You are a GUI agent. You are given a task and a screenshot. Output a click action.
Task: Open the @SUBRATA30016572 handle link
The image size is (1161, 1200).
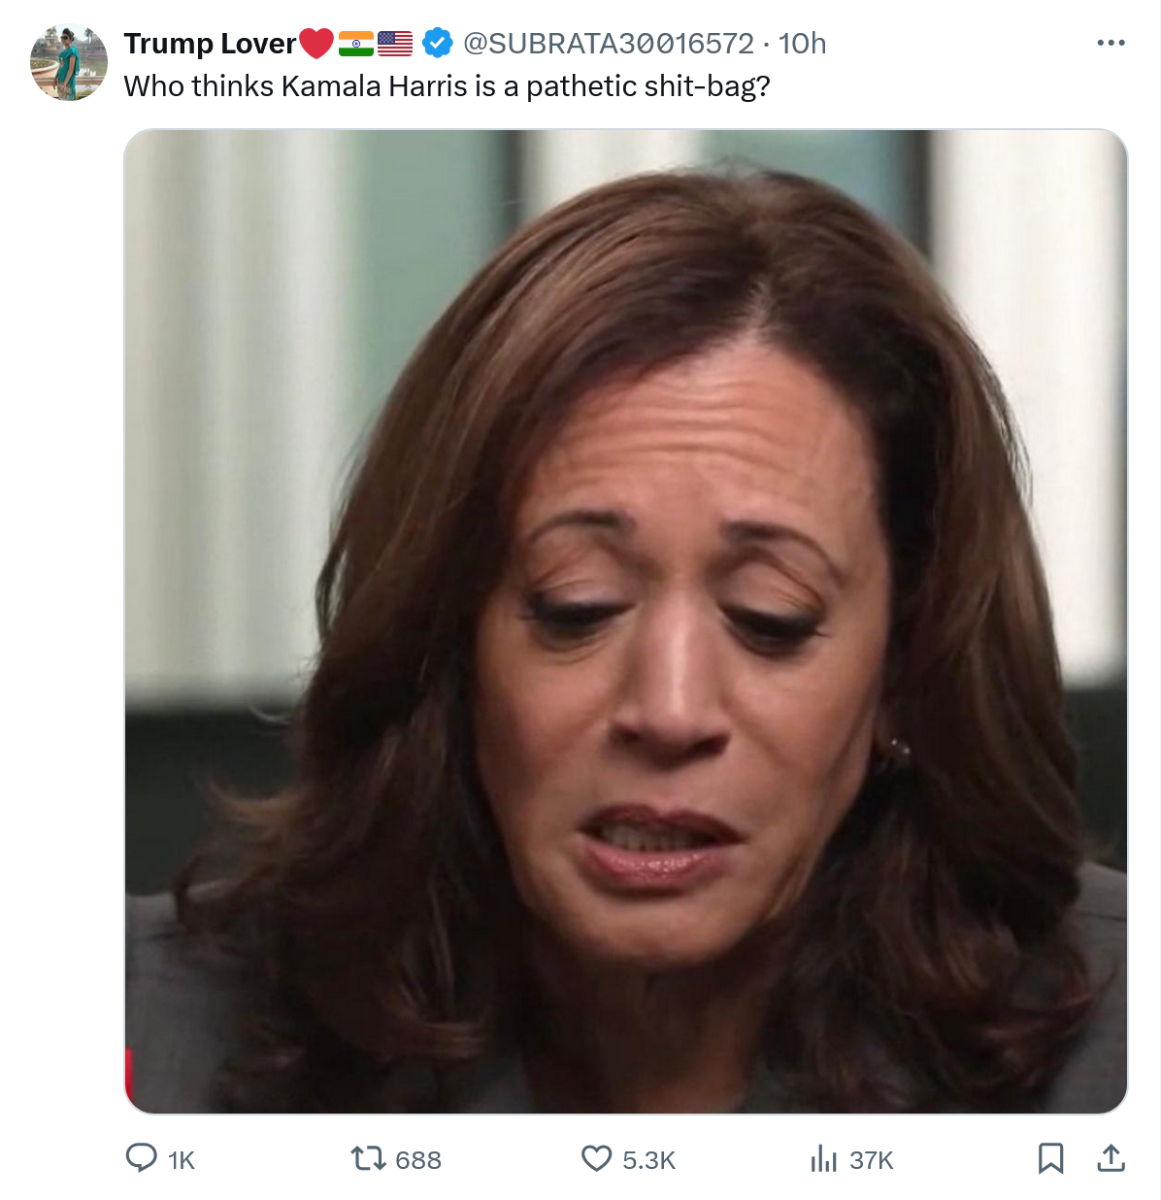[608, 43]
